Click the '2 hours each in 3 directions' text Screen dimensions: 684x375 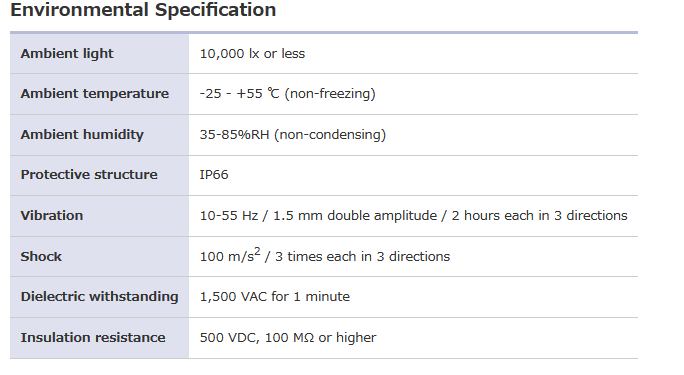coord(539,216)
